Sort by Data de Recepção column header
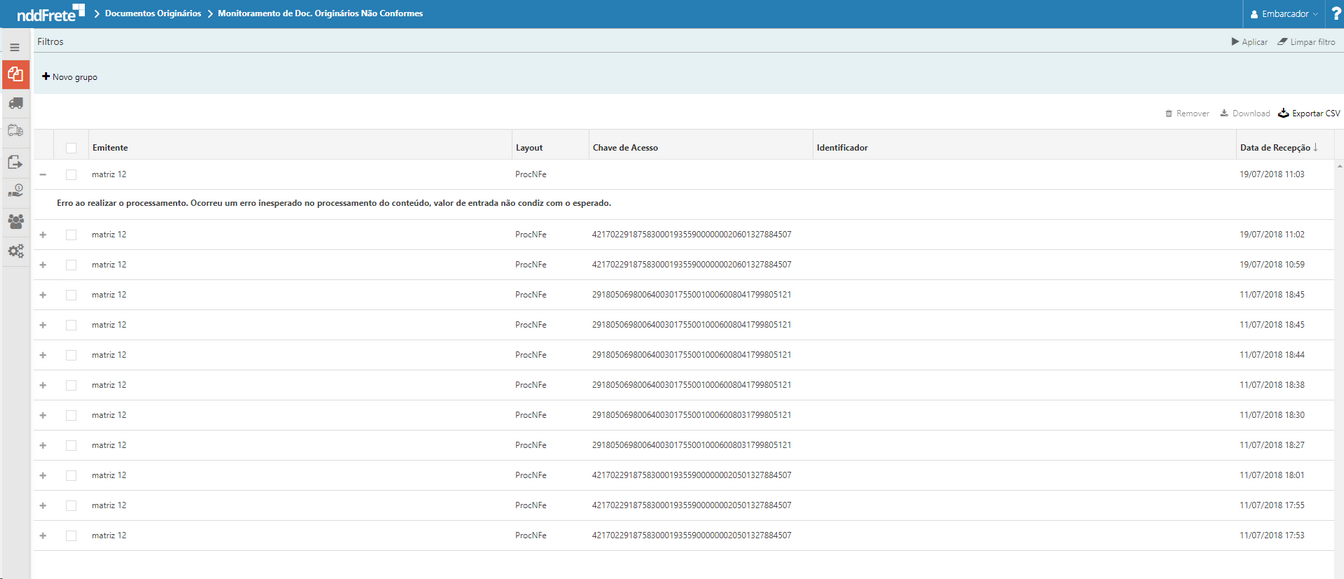Image resolution: width=1344 pixels, height=579 pixels. coord(1274,146)
